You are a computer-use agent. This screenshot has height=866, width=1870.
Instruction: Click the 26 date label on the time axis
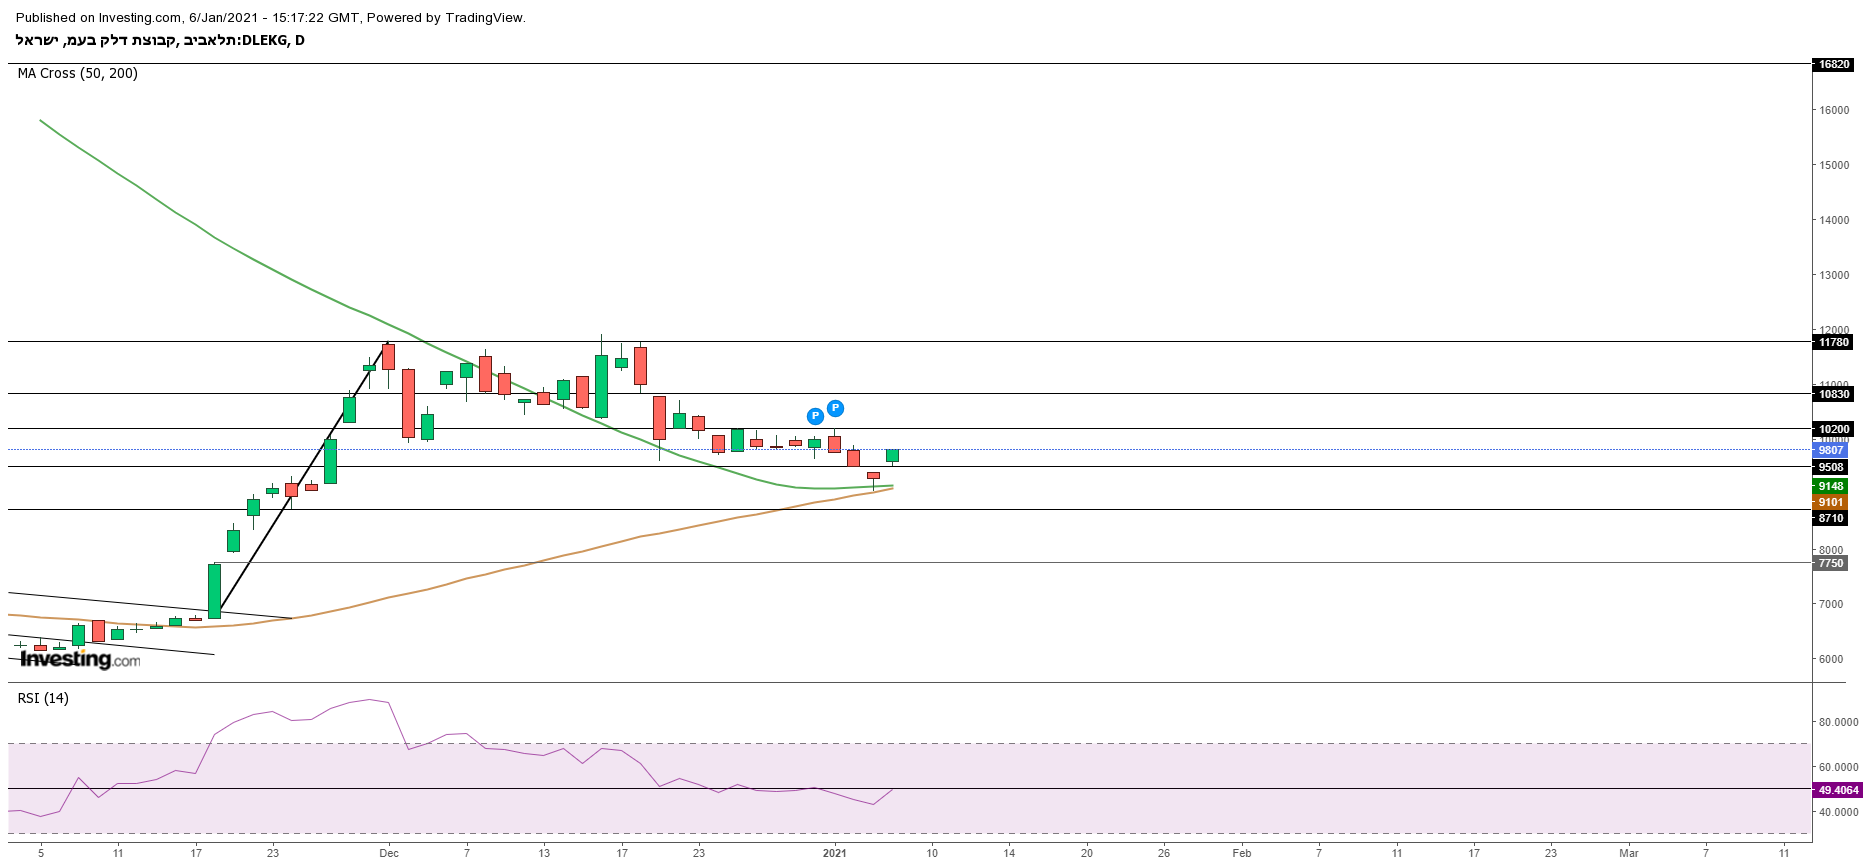tap(1164, 853)
